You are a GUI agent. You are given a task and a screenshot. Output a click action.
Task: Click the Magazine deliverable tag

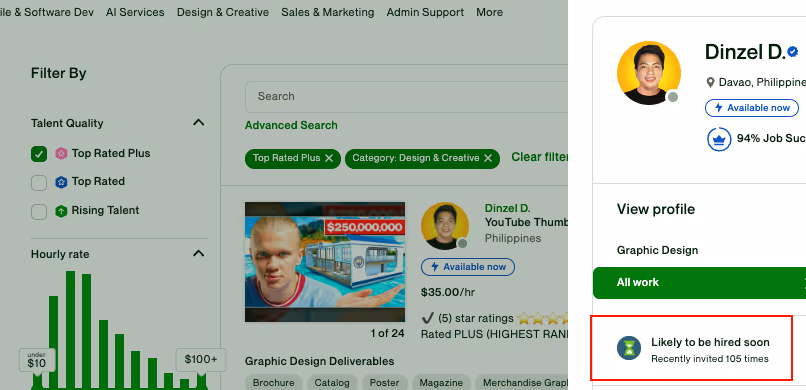441,383
